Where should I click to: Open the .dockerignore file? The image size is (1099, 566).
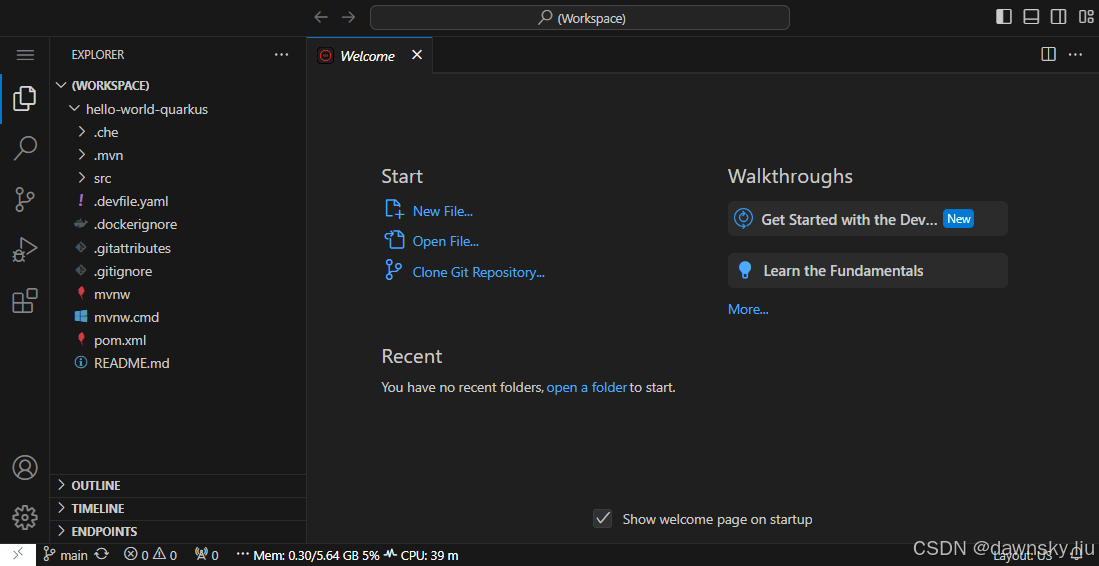[x=179, y=225]
